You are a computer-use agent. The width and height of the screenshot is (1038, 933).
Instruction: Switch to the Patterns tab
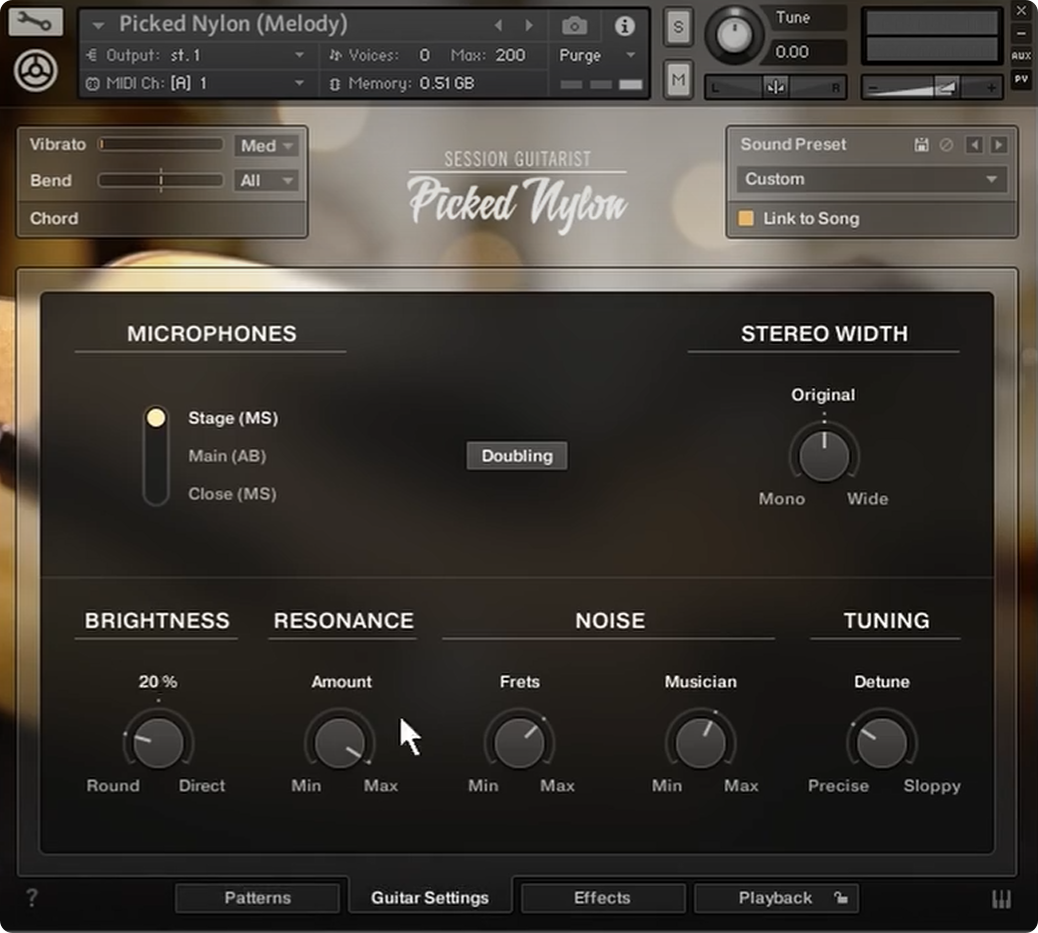(x=258, y=898)
